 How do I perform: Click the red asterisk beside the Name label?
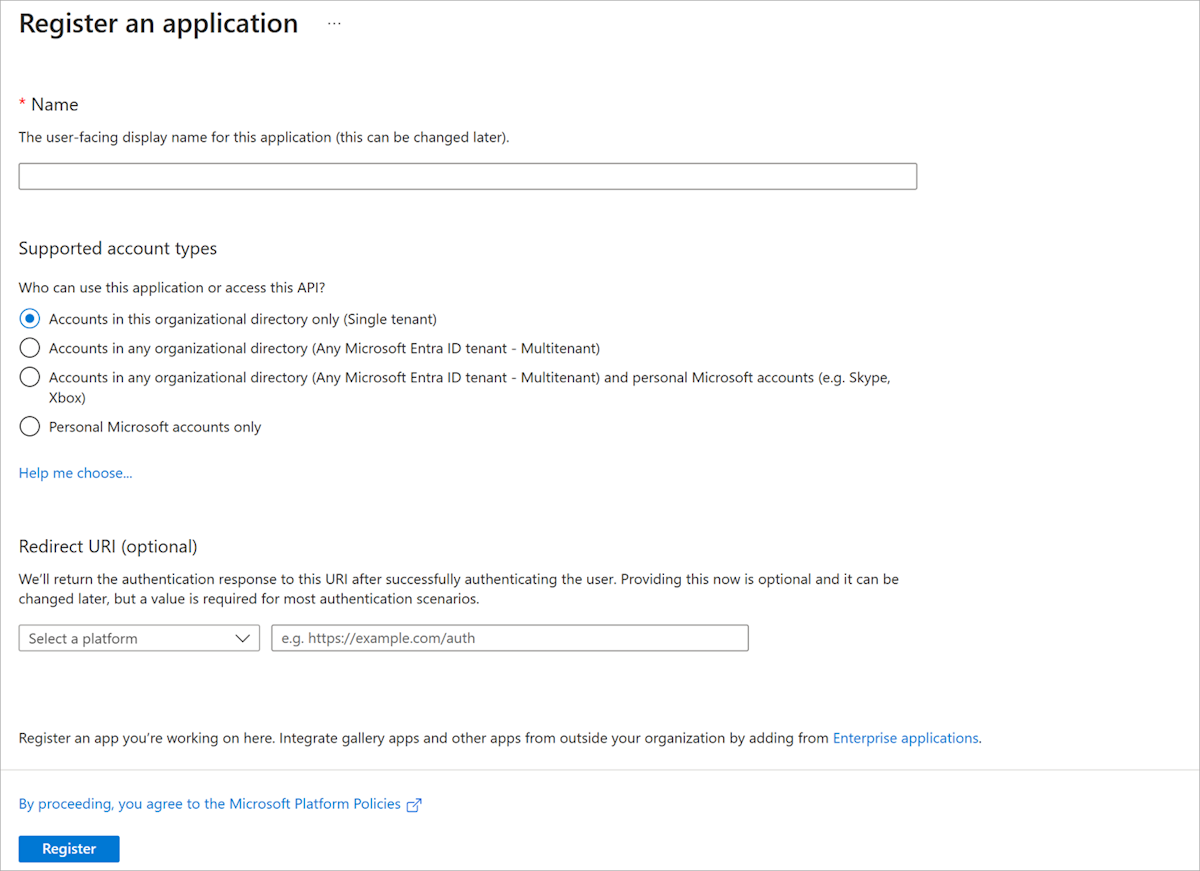(x=22, y=103)
